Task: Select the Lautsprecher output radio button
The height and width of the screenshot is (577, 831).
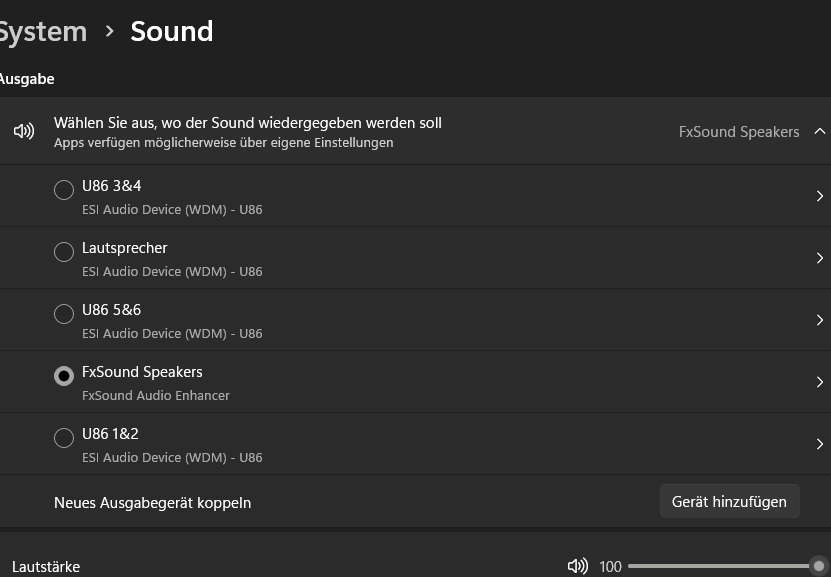Action: (x=64, y=252)
